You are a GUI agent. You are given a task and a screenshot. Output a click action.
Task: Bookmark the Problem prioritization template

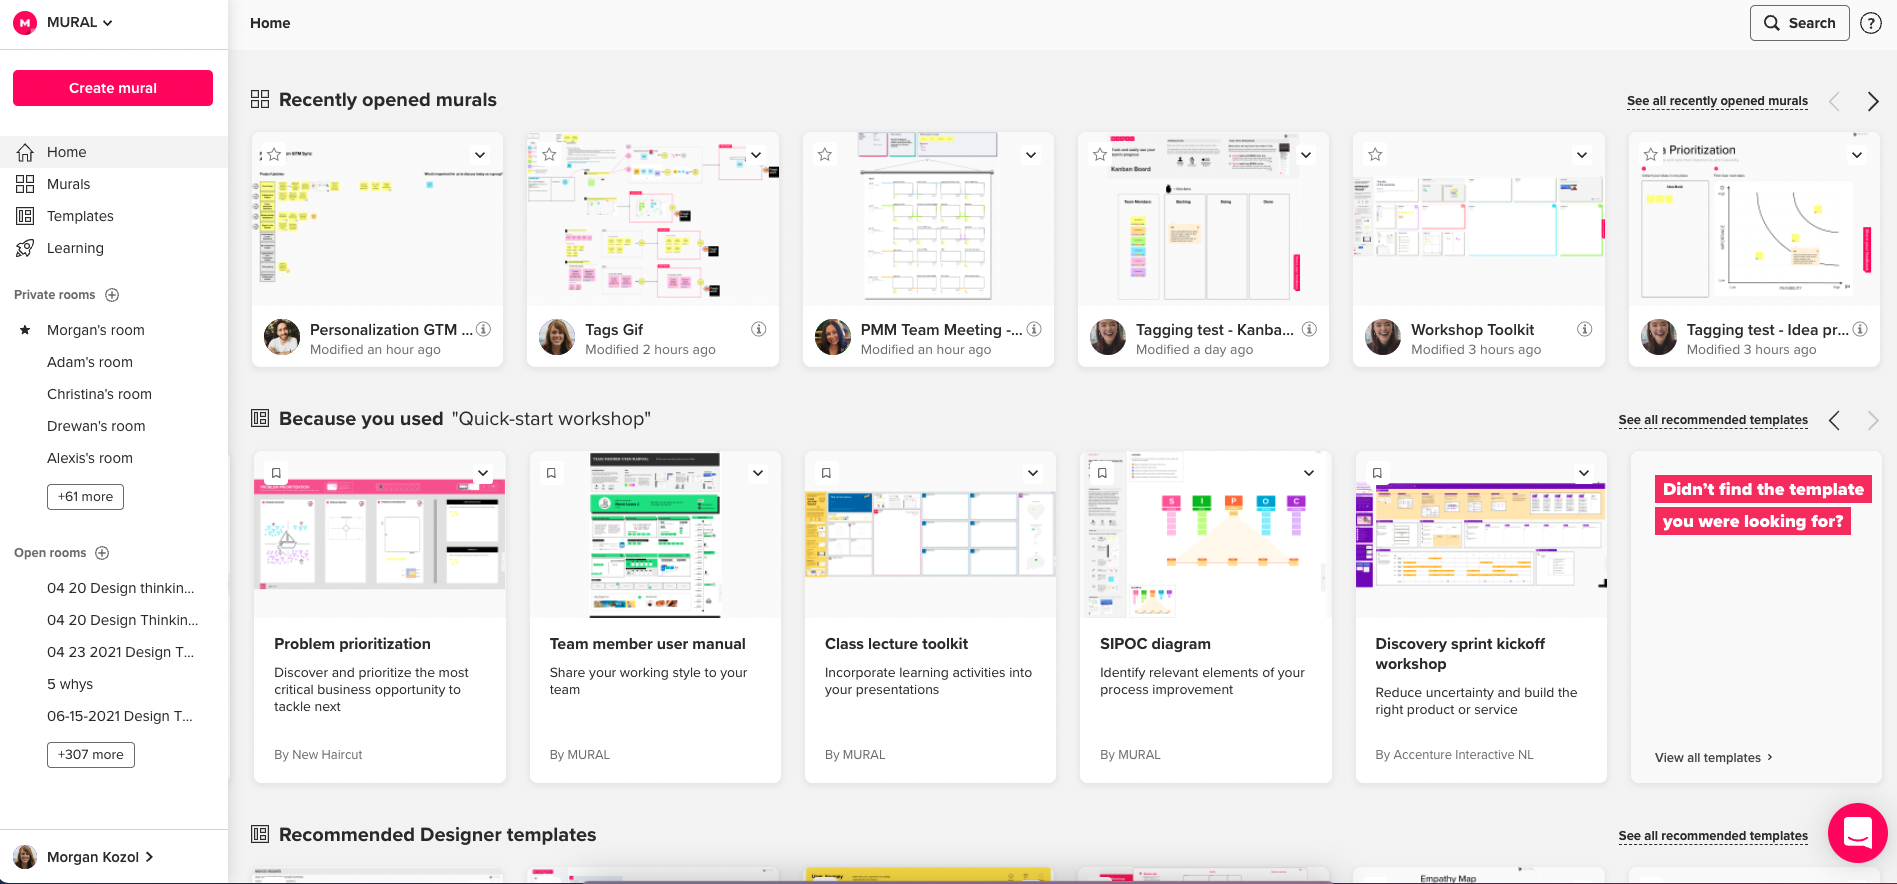276,473
